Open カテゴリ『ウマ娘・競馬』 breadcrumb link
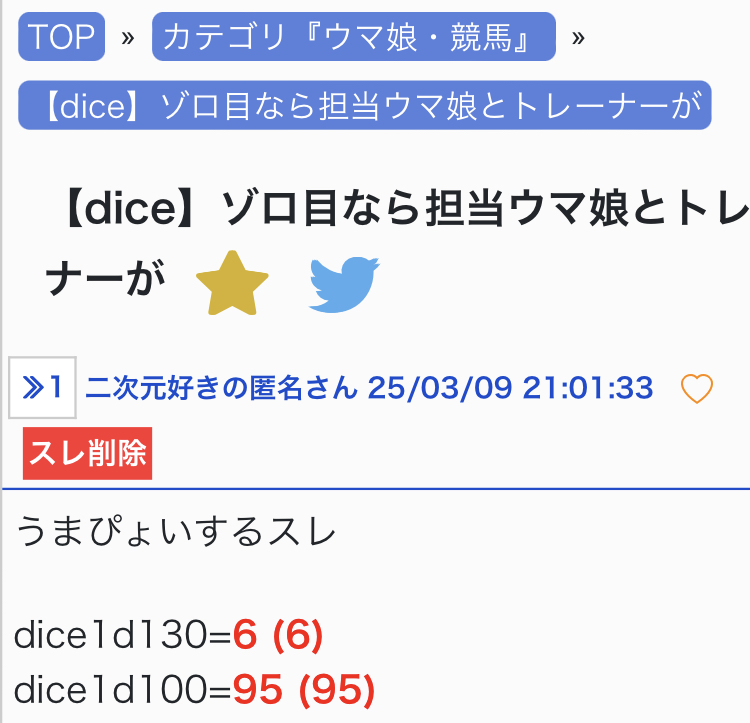Image resolution: width=750 pixels, height=723 pixels. point(353,37)
